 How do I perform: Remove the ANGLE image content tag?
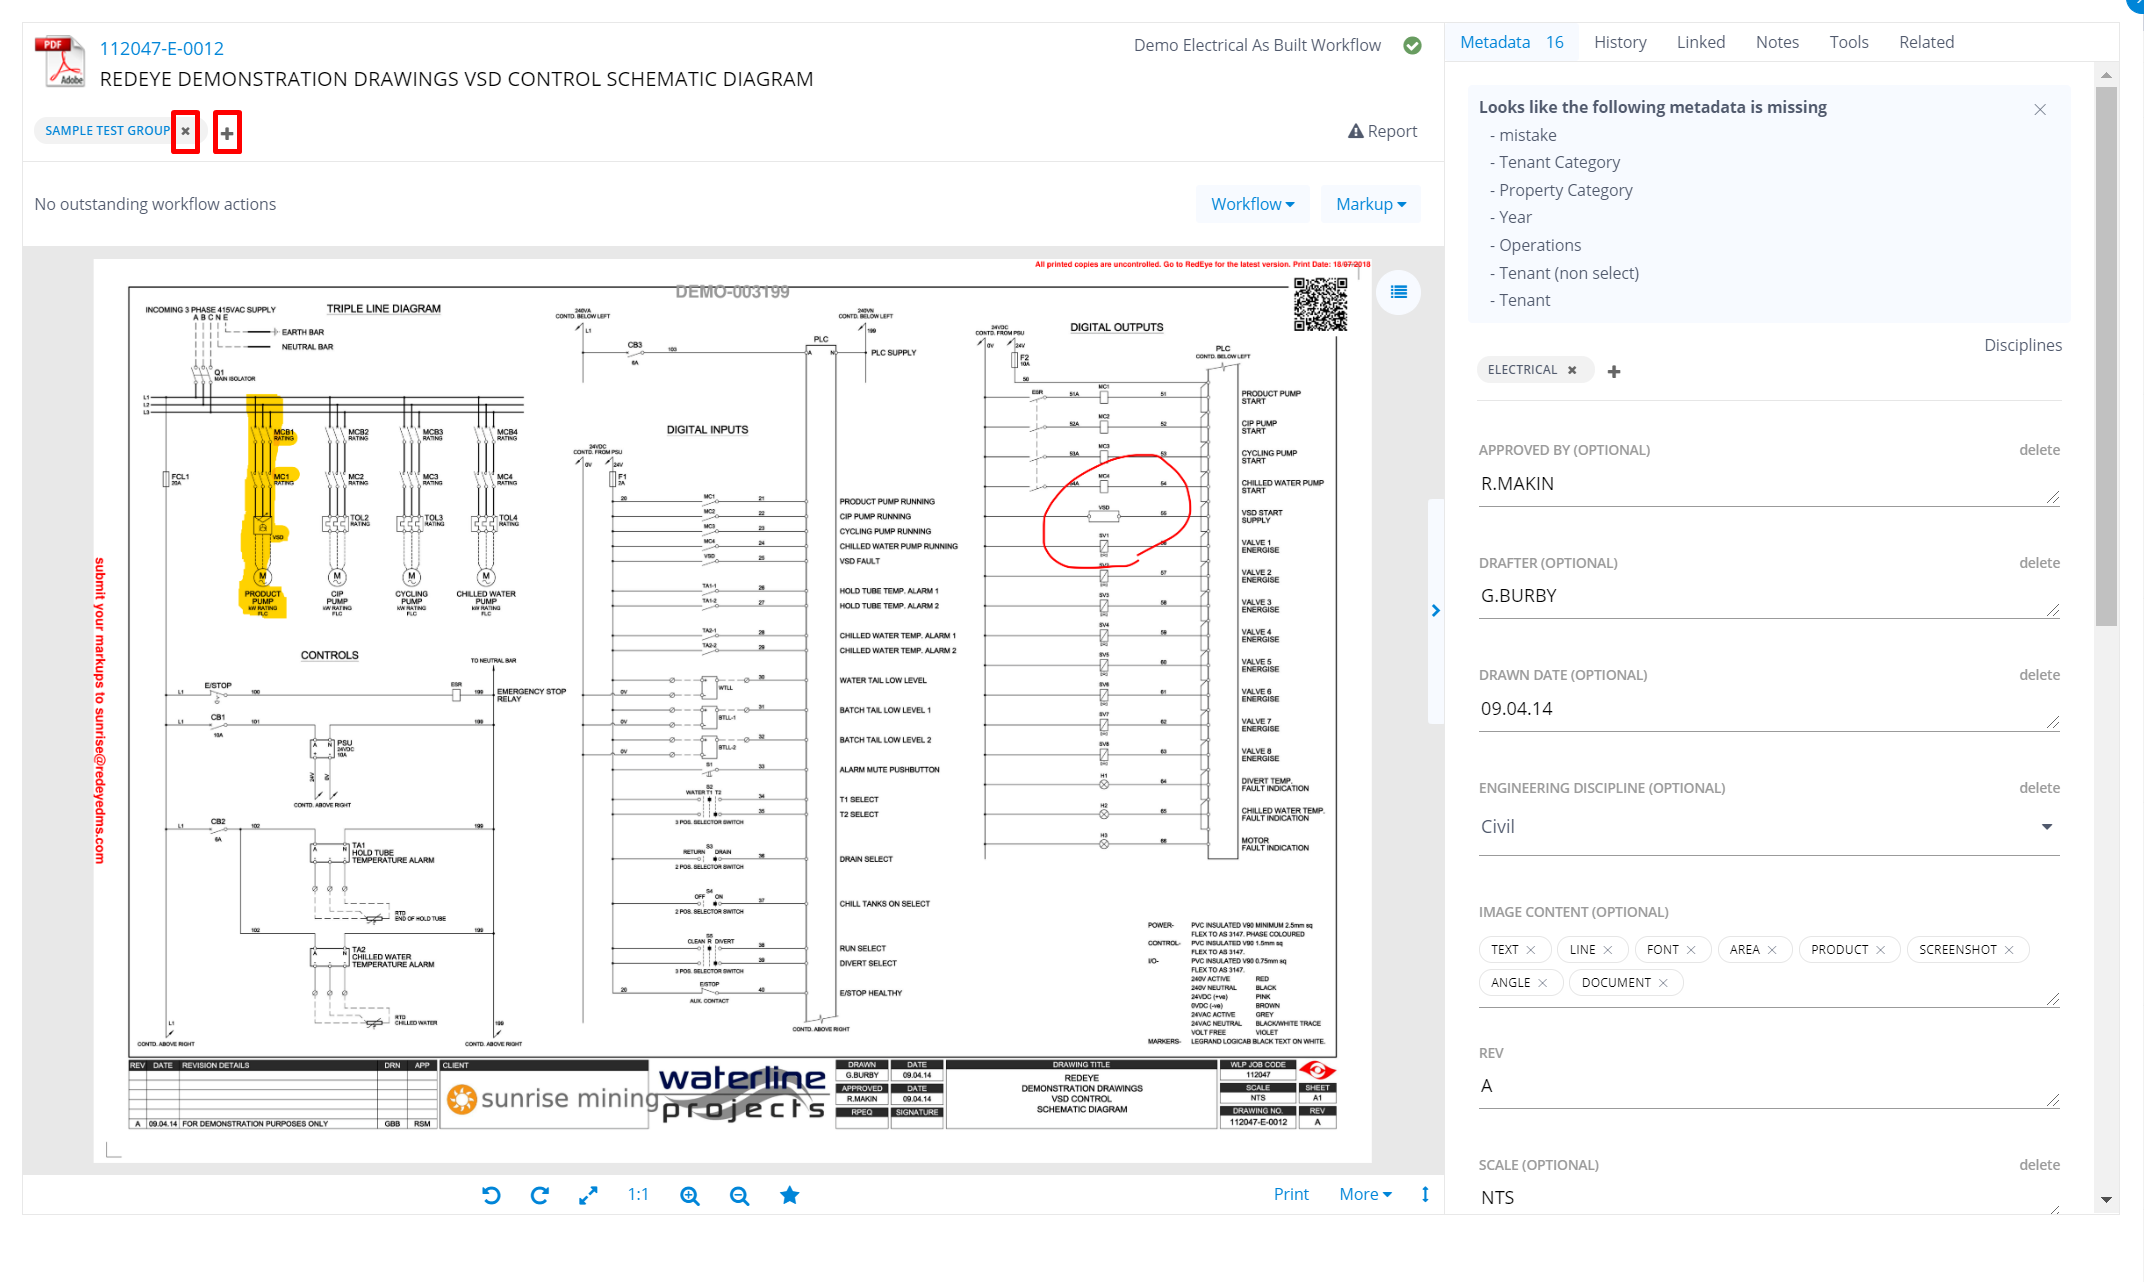pyautogui.click(x=1543, y=983)
